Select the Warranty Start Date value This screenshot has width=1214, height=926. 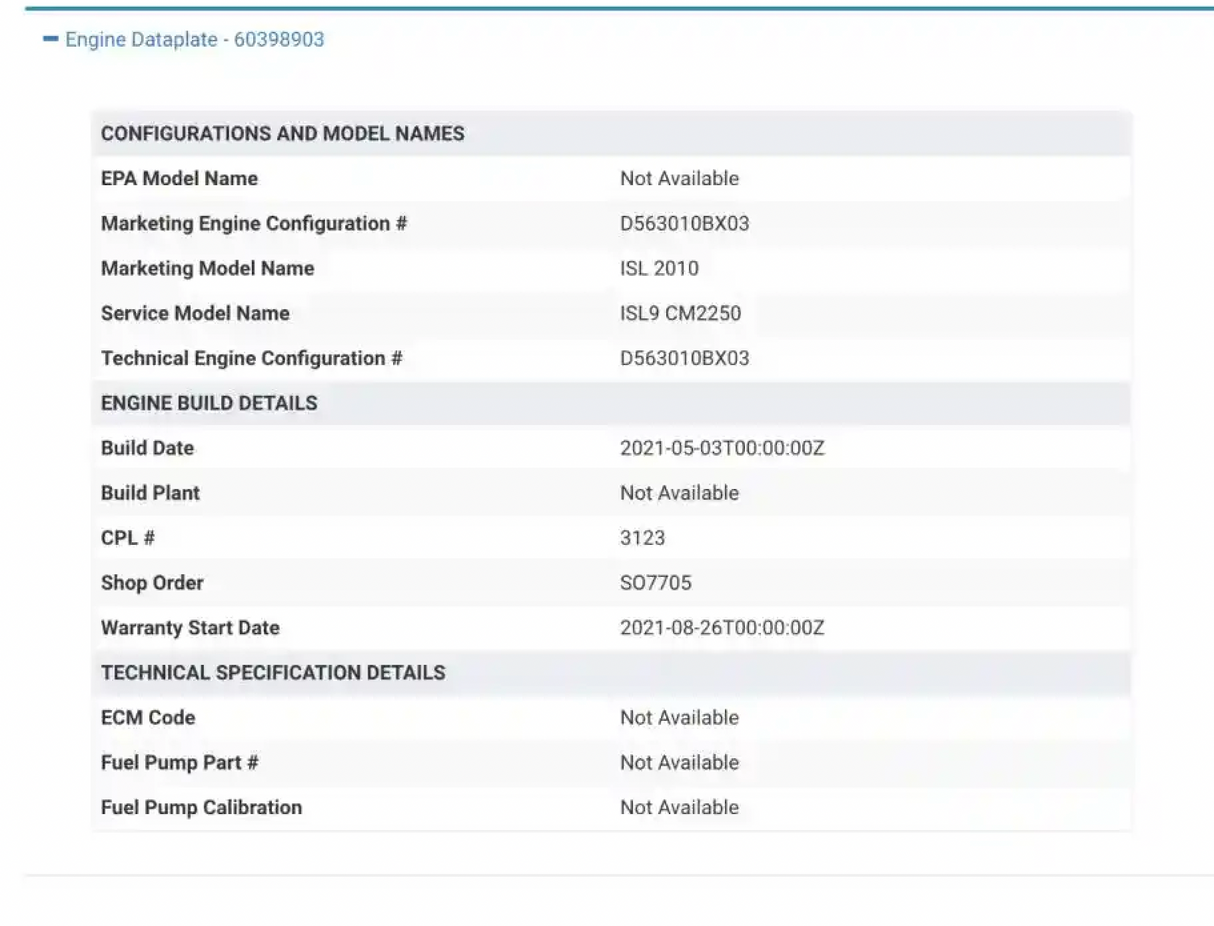click(722, 628)
